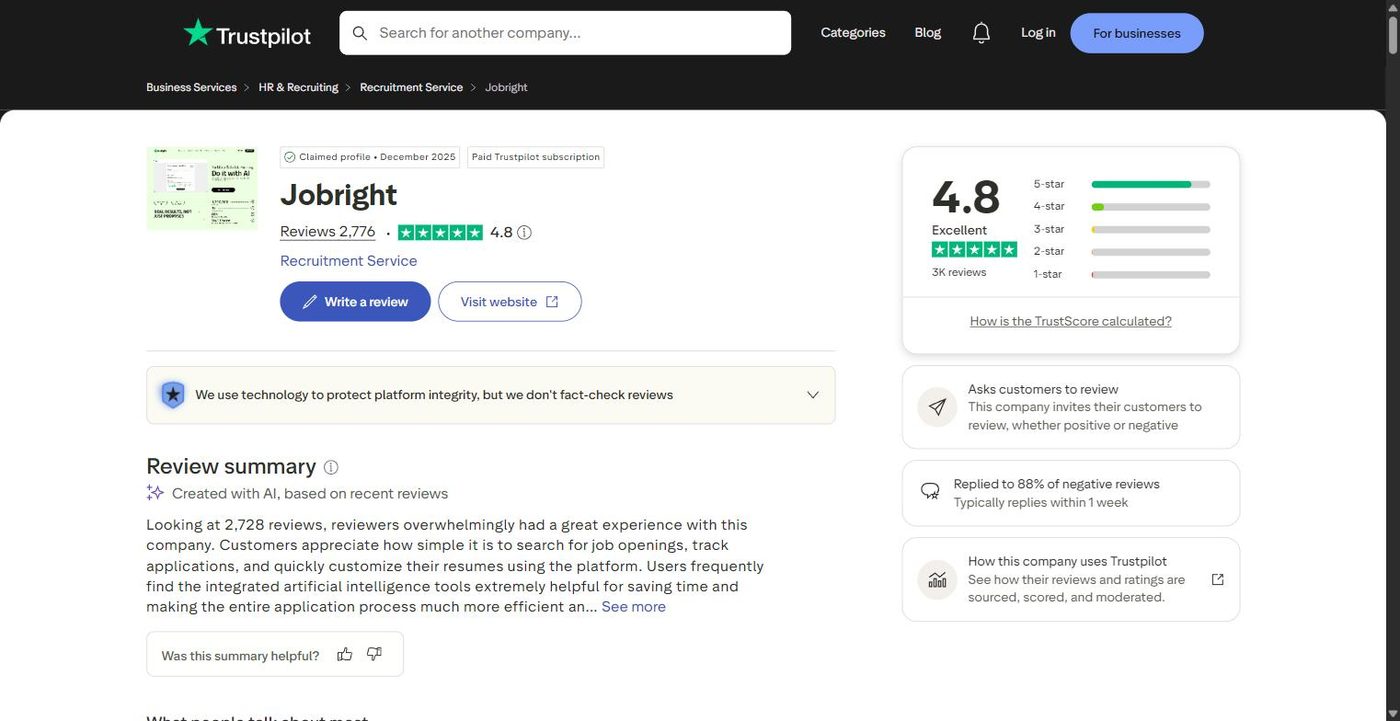Go to HR & Recruiting breadcrumb
This screenshot has height=721, width=1400.
(x=298, y=87)
